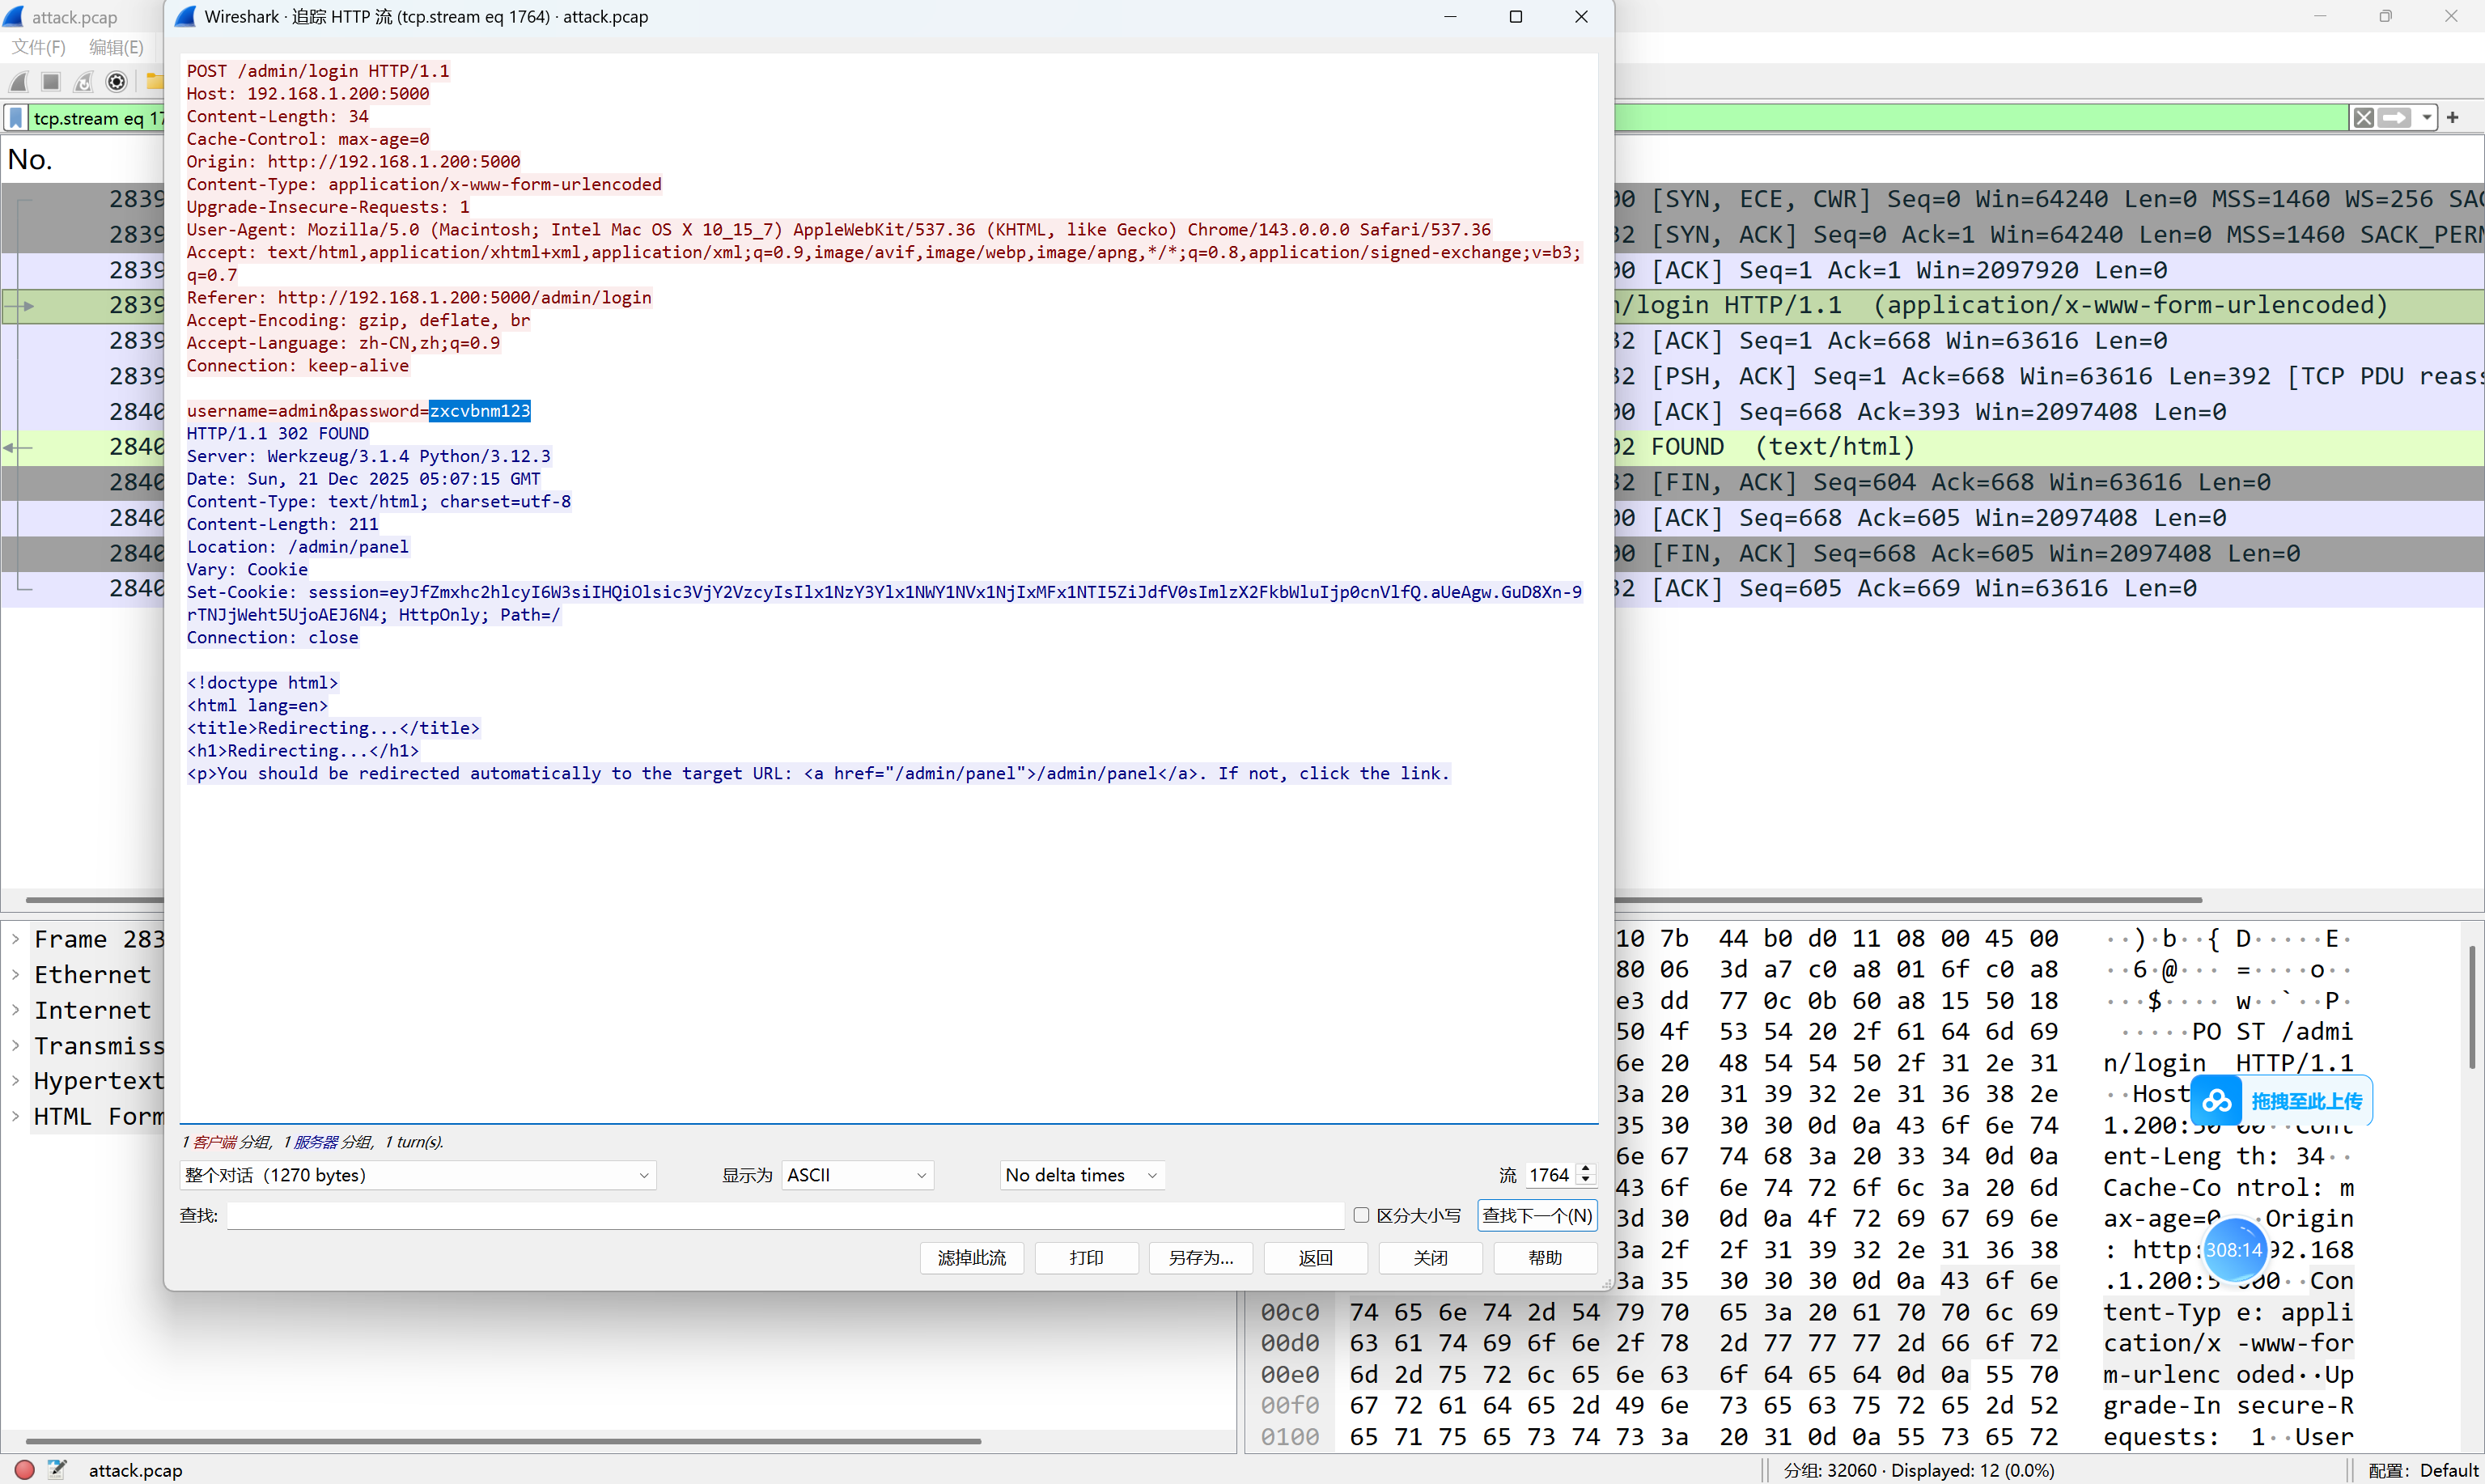Select packet row with Seq=604 Ack=668 FIN

[x=2048, y=482]
